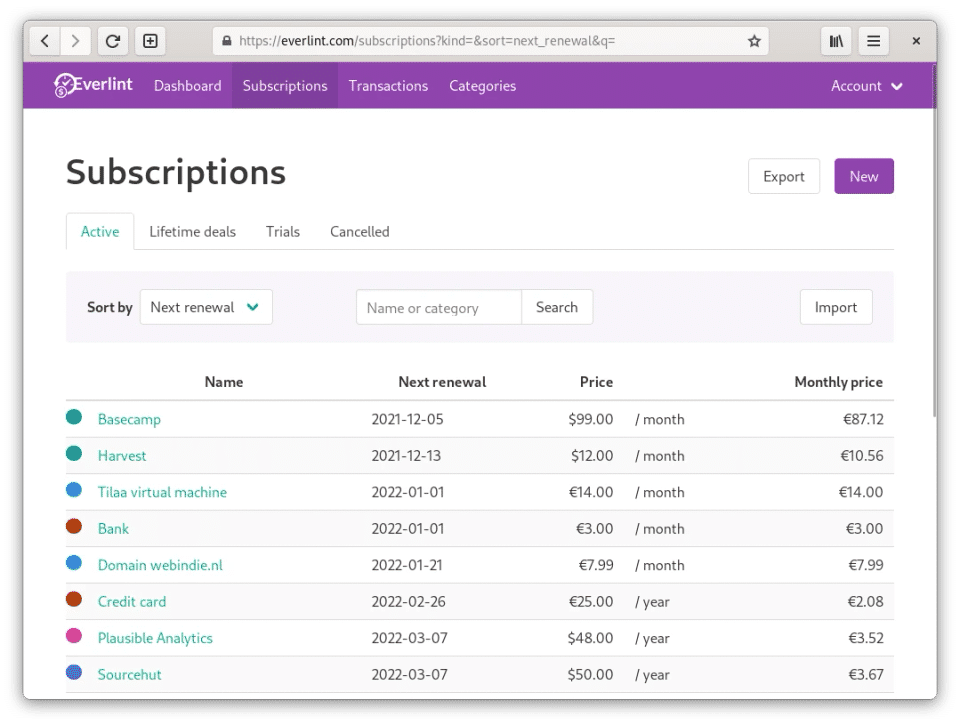
Task: Open a new tab with plus icon
Action: point(150,41)
